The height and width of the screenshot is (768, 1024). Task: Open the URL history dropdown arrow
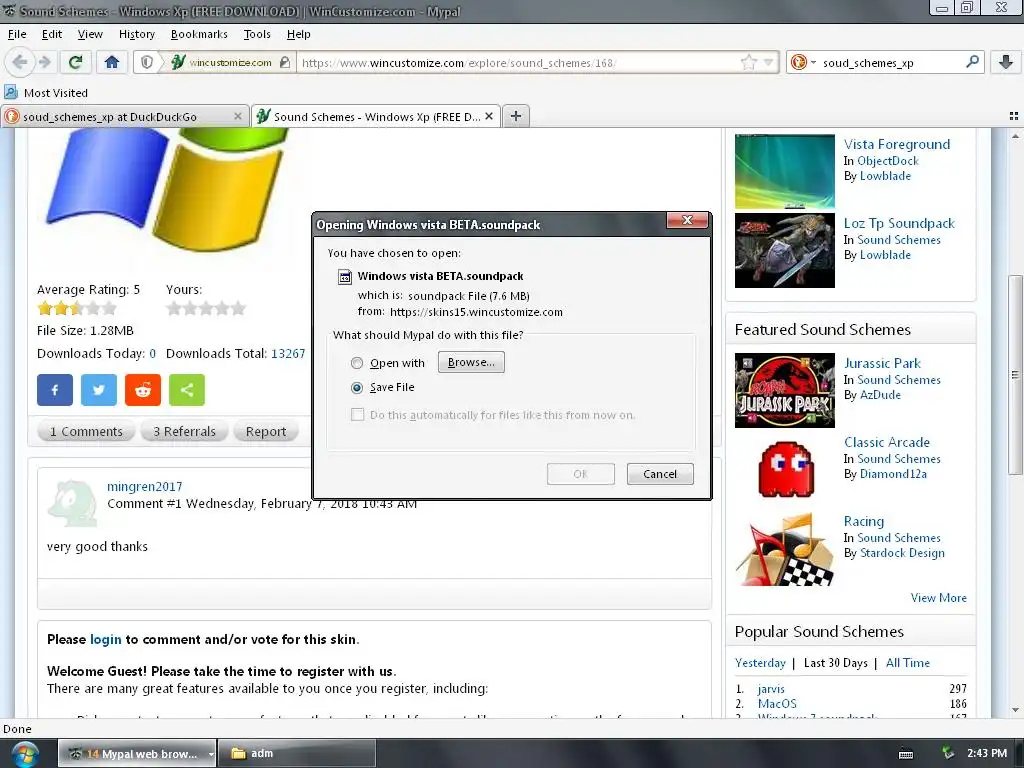769,62
